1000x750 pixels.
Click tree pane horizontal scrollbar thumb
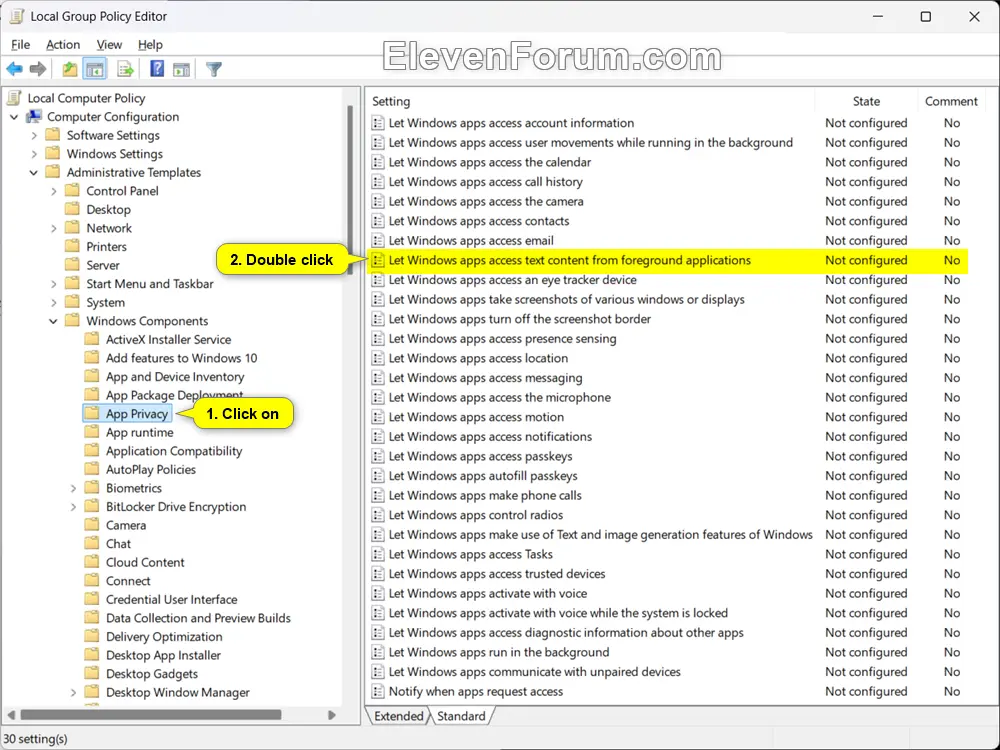(x=151, y=715)
